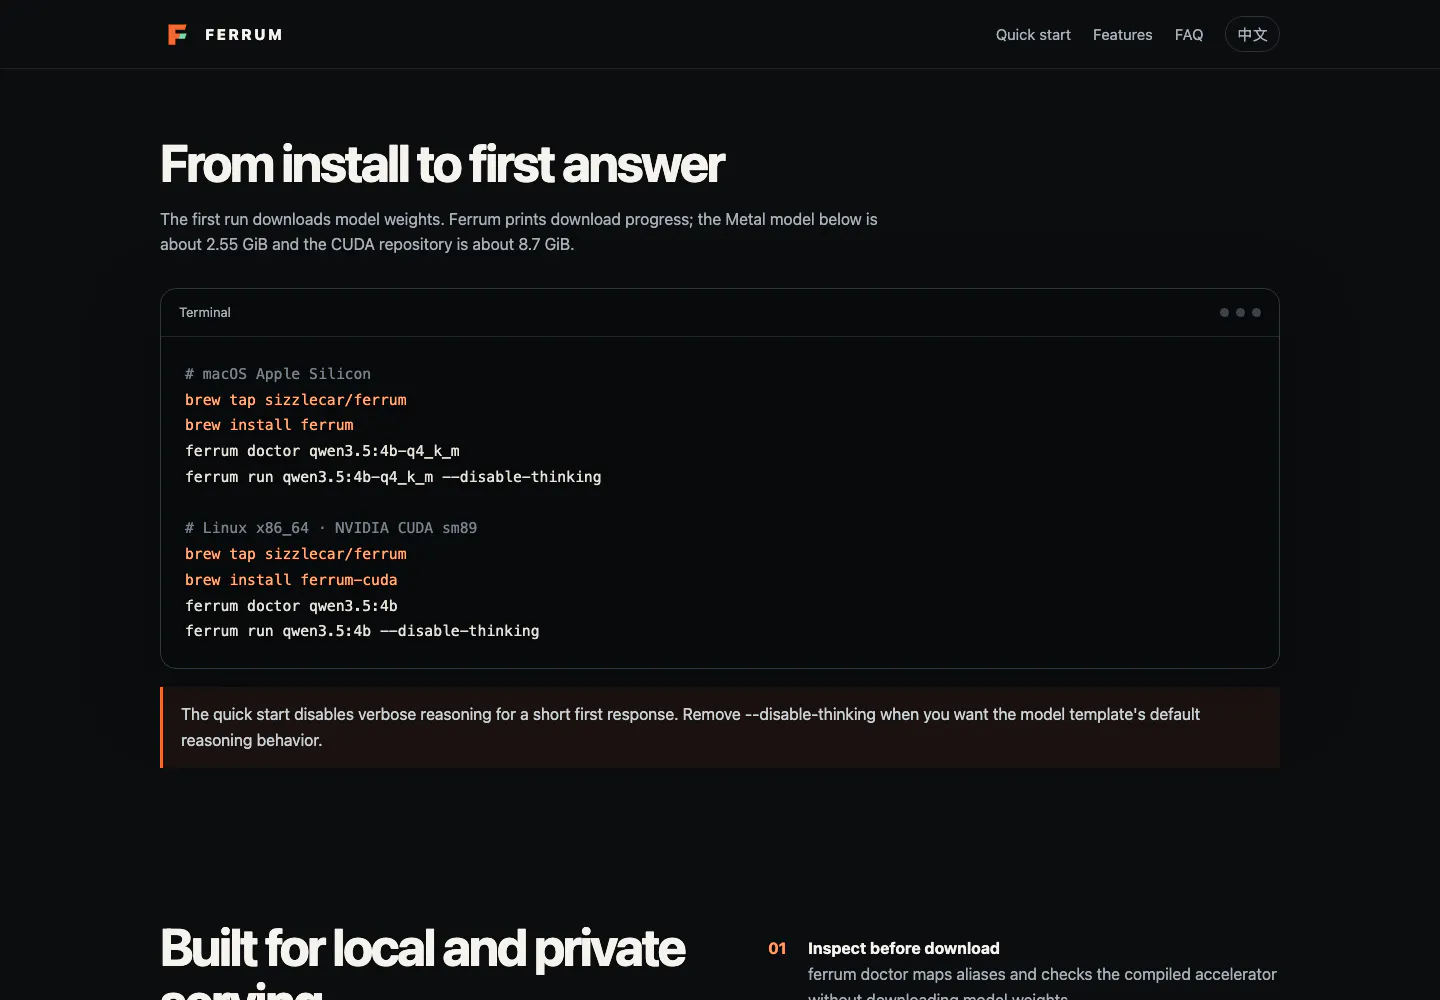Click the Terminal title label

click(205, 313)
